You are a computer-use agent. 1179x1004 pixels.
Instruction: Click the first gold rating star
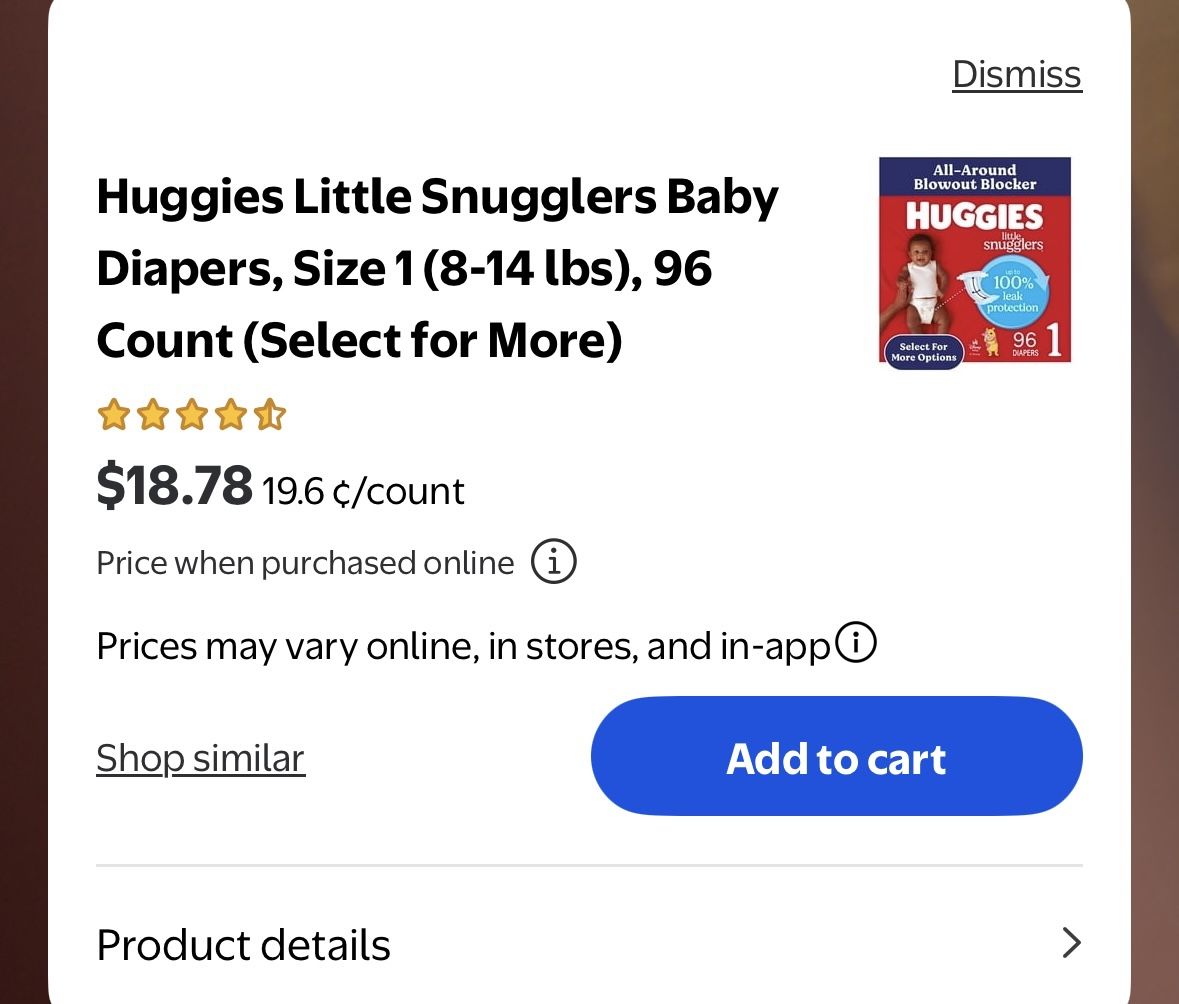coord(114,414)
